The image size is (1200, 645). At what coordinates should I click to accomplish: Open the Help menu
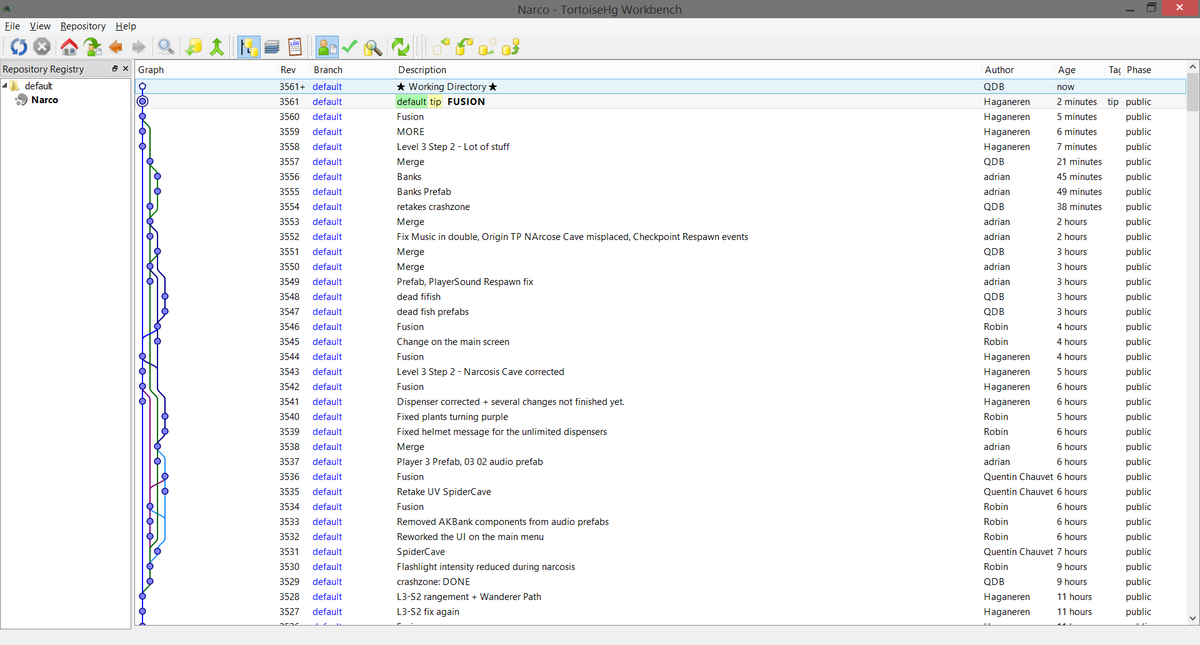click(x=126, y=26)
